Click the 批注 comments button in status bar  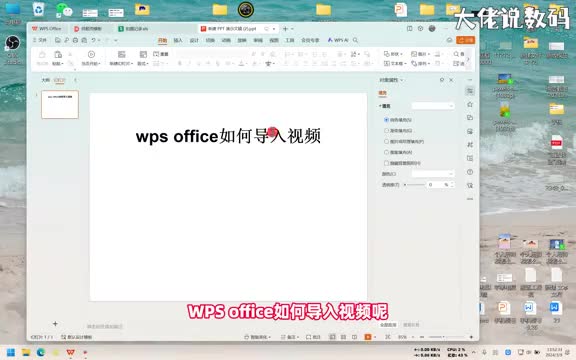point(313,337)
